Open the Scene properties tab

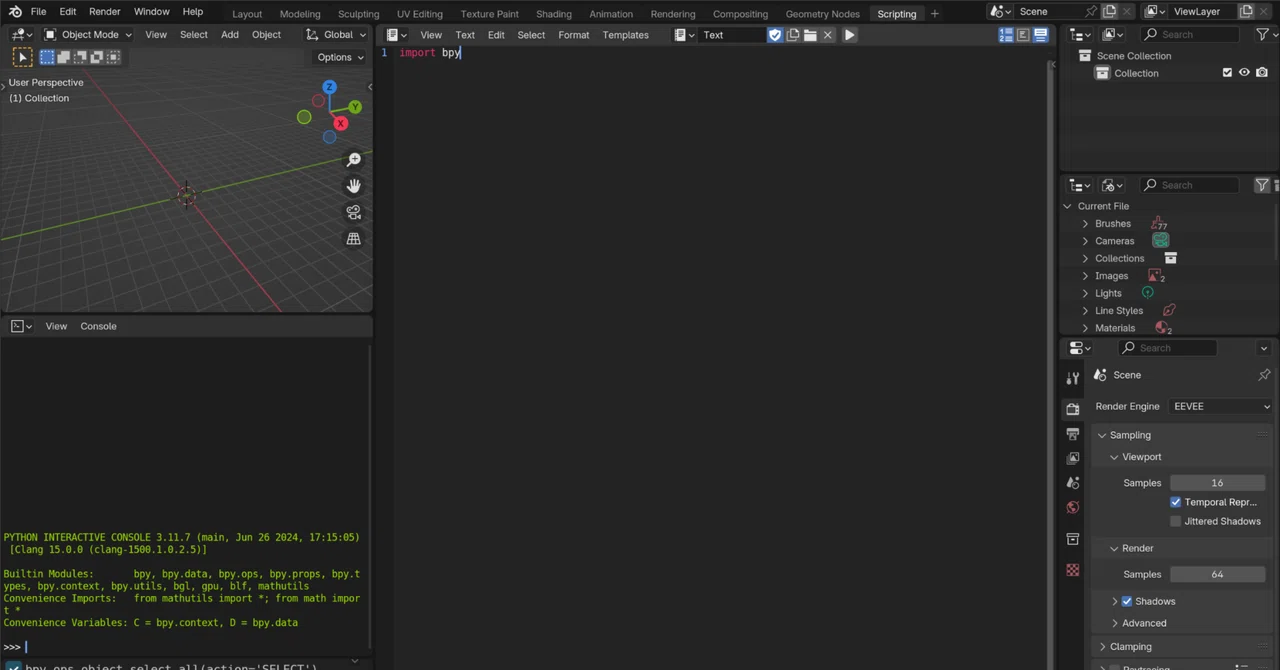1073,483
